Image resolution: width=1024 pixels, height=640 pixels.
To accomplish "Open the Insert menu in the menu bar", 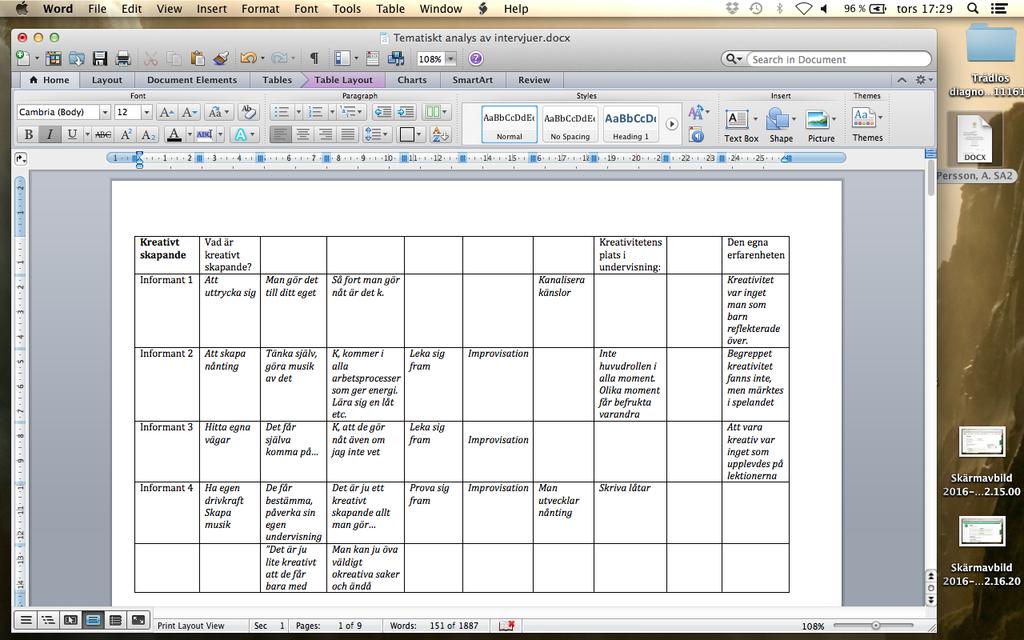I will coord(212,8).
